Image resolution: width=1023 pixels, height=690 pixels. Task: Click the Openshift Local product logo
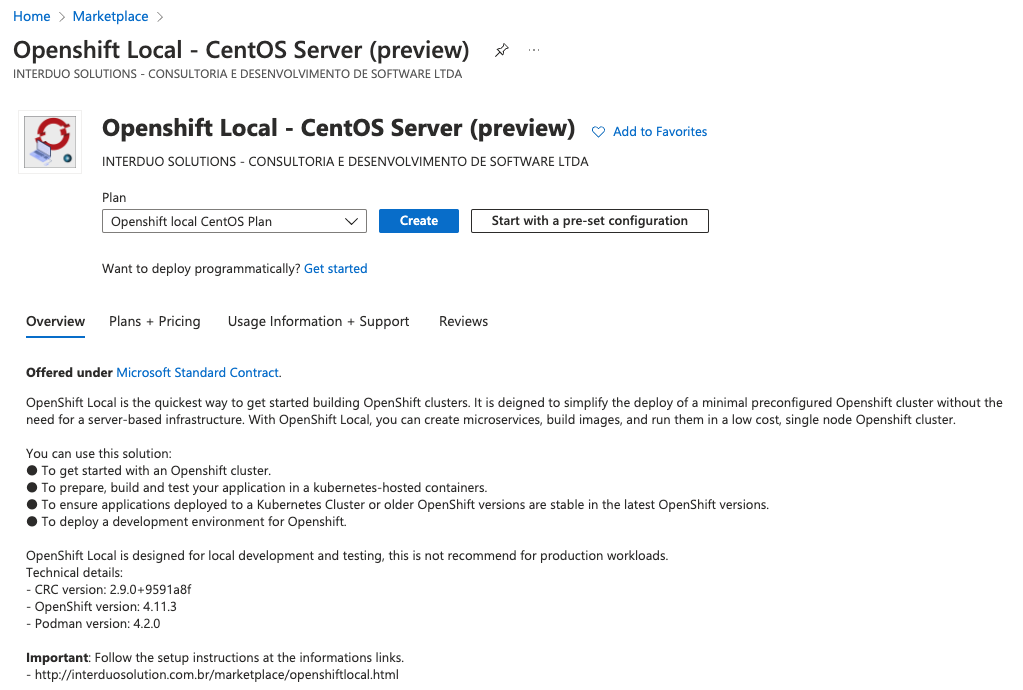[50, 142]
